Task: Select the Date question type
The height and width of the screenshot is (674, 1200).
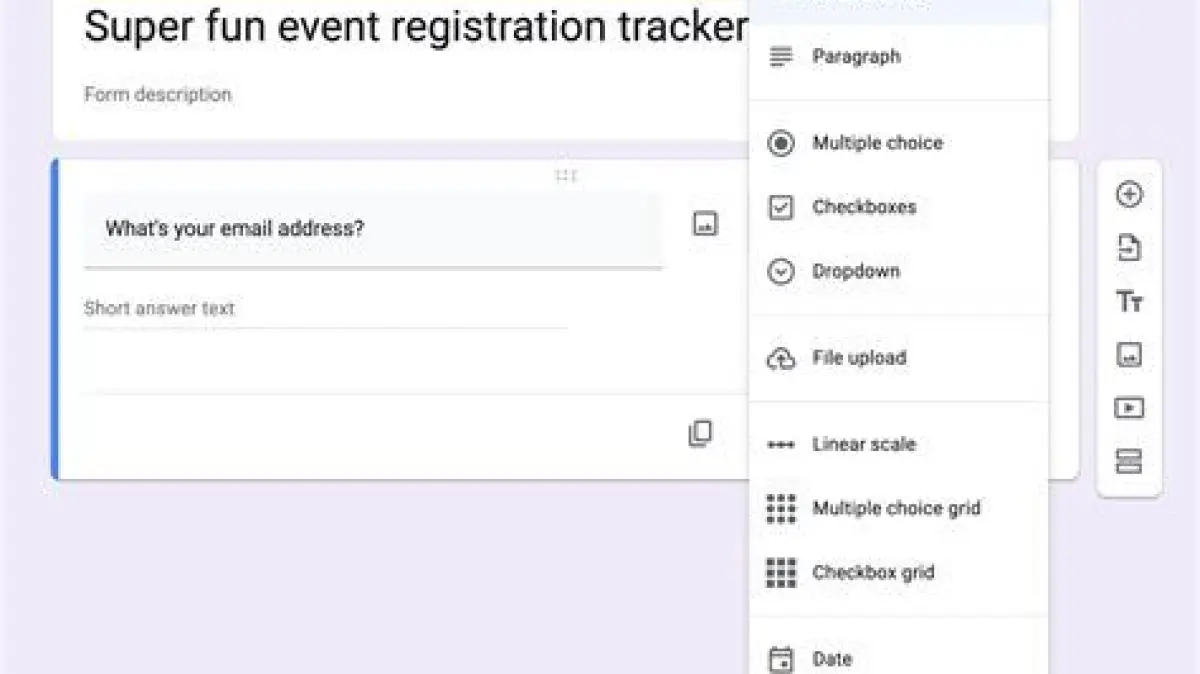Action: click(x=831, y=659)
